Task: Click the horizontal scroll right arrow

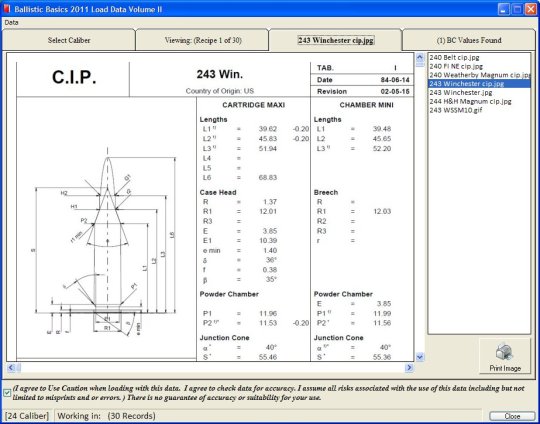Action: [409, 368]
